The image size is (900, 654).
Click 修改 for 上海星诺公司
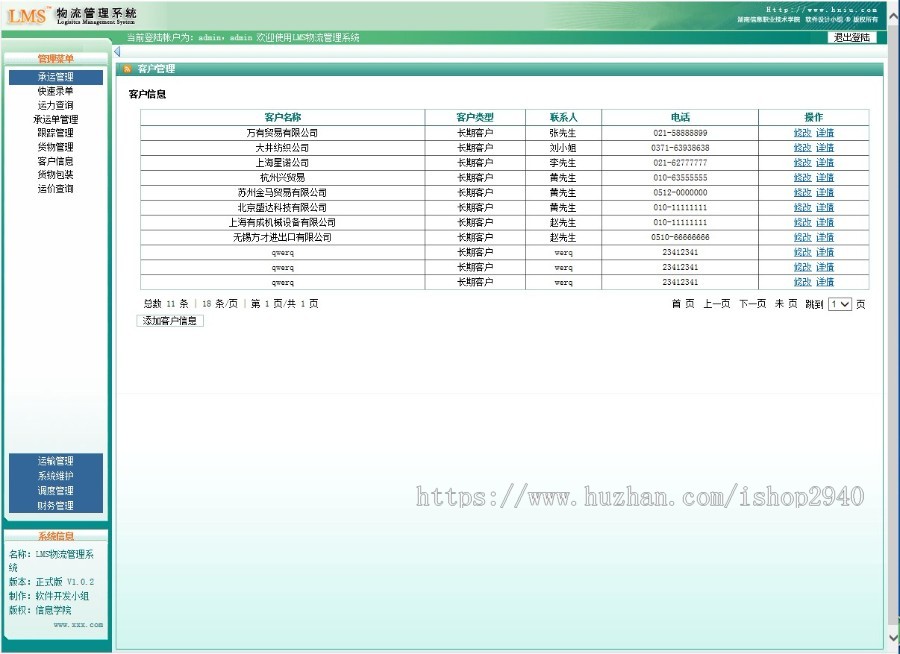coord(802,162)
